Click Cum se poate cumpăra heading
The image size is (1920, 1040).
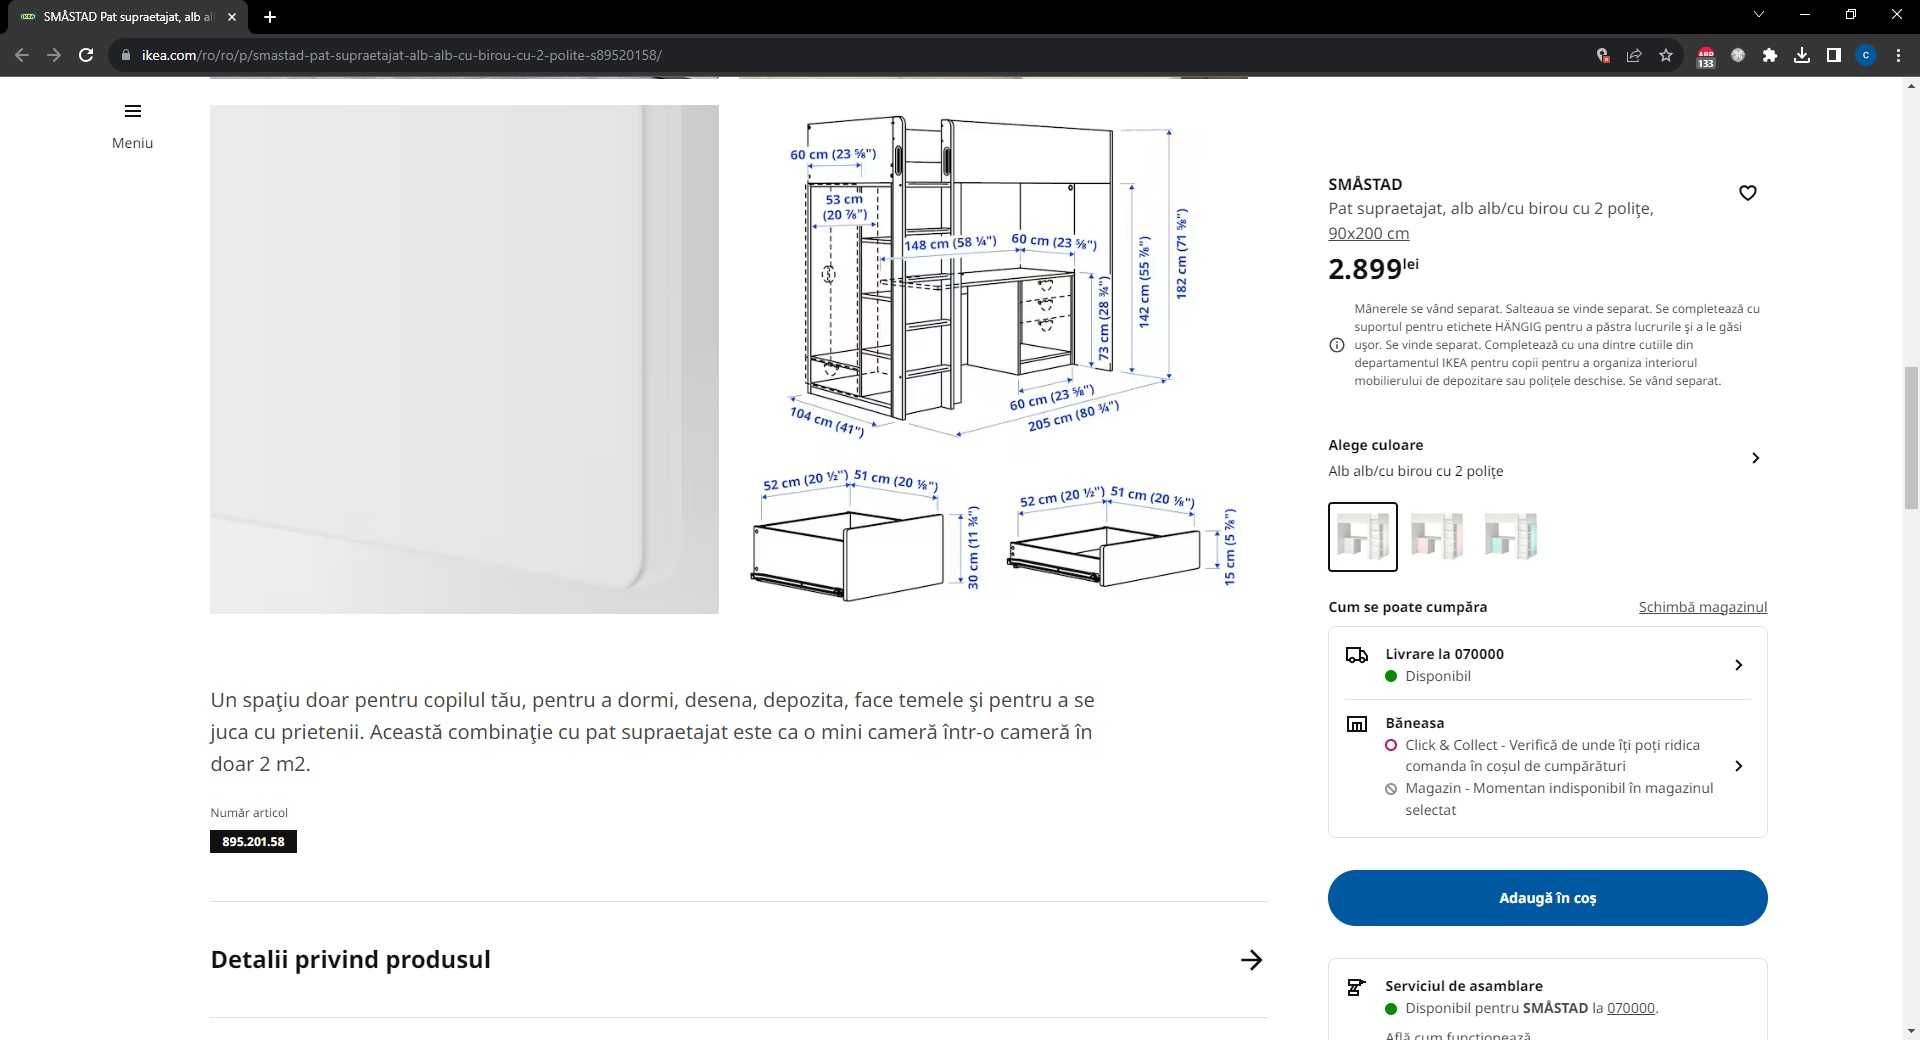(x=1407, y=607)
